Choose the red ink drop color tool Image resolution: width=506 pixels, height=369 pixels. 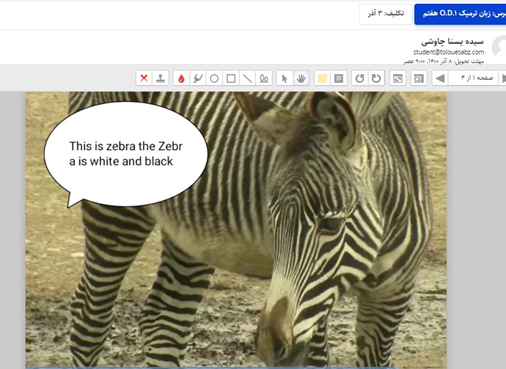(x=181, y=78)
